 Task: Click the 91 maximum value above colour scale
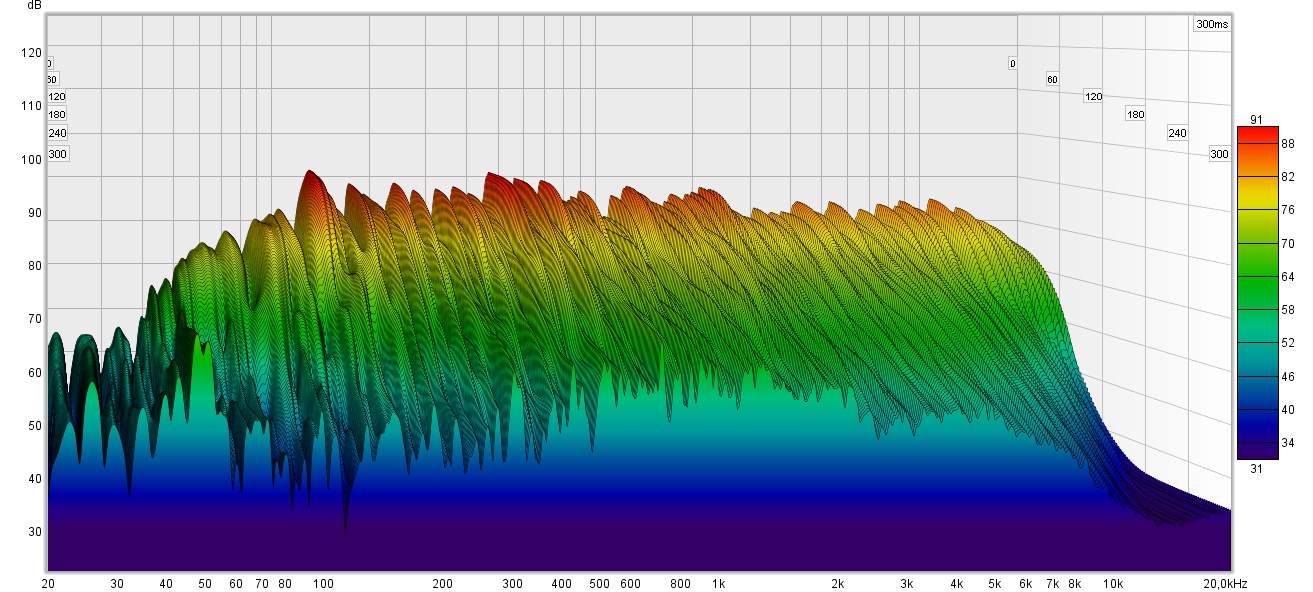(1257, 120)
